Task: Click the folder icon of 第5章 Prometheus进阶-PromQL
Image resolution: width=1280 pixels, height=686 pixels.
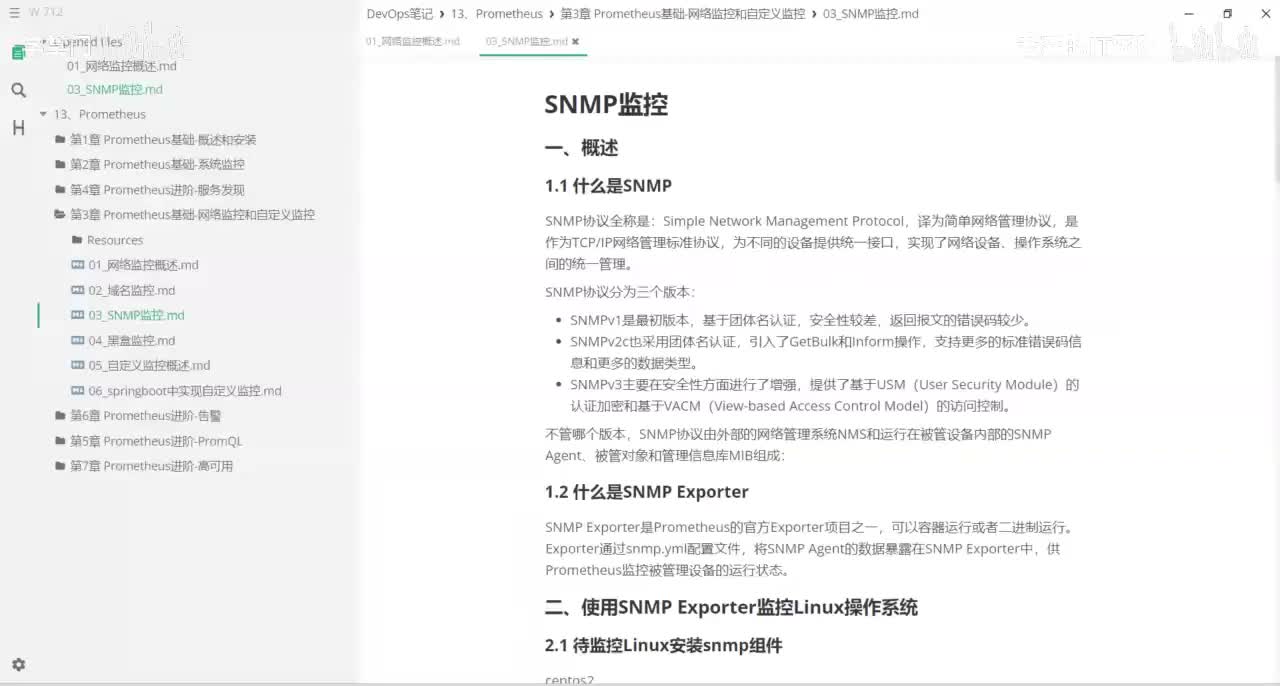Action: coord(60,441)
